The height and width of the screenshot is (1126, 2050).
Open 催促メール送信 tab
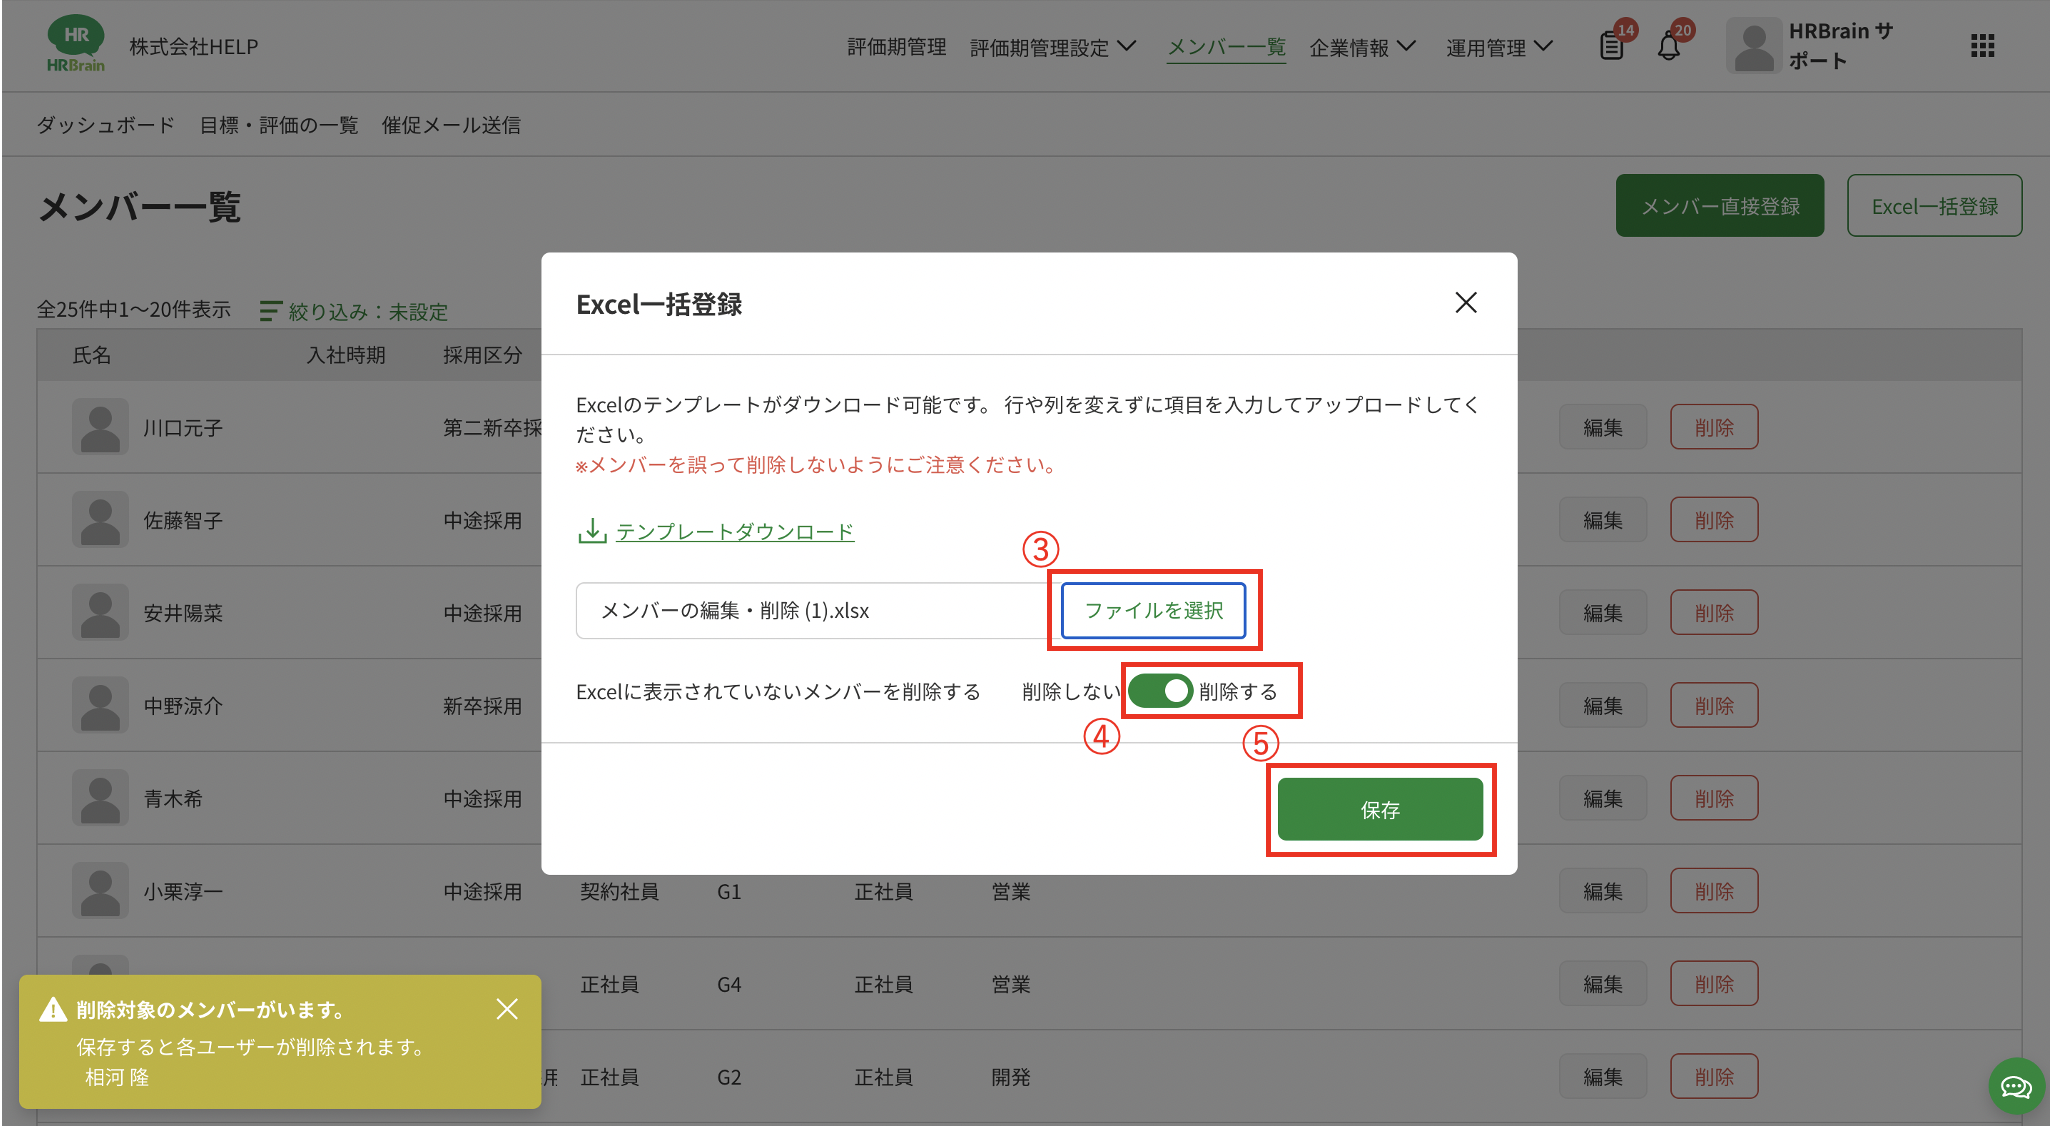451,125
